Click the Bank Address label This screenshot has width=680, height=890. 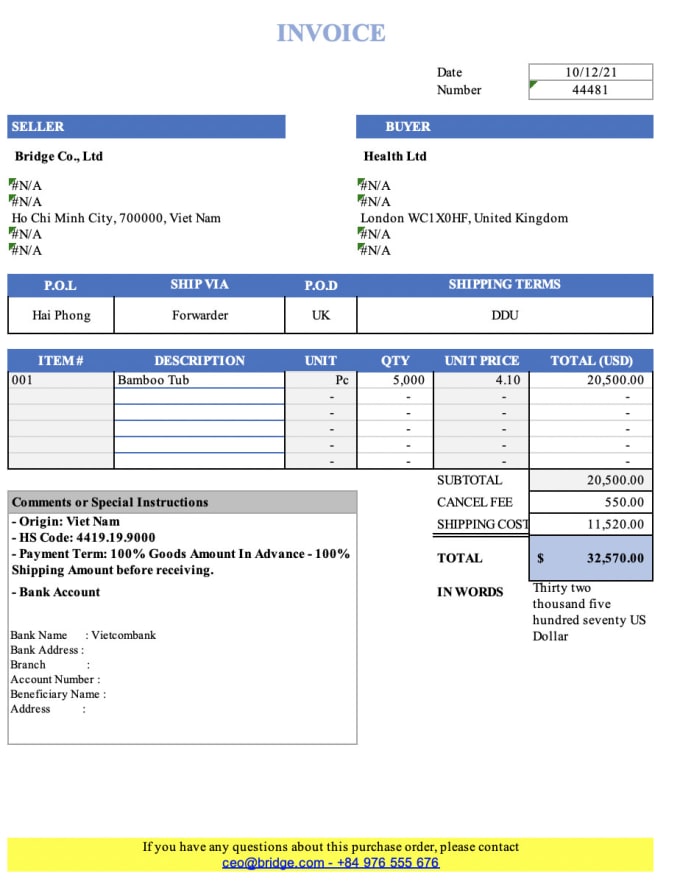pyautogui.click(x=47, y=650)
